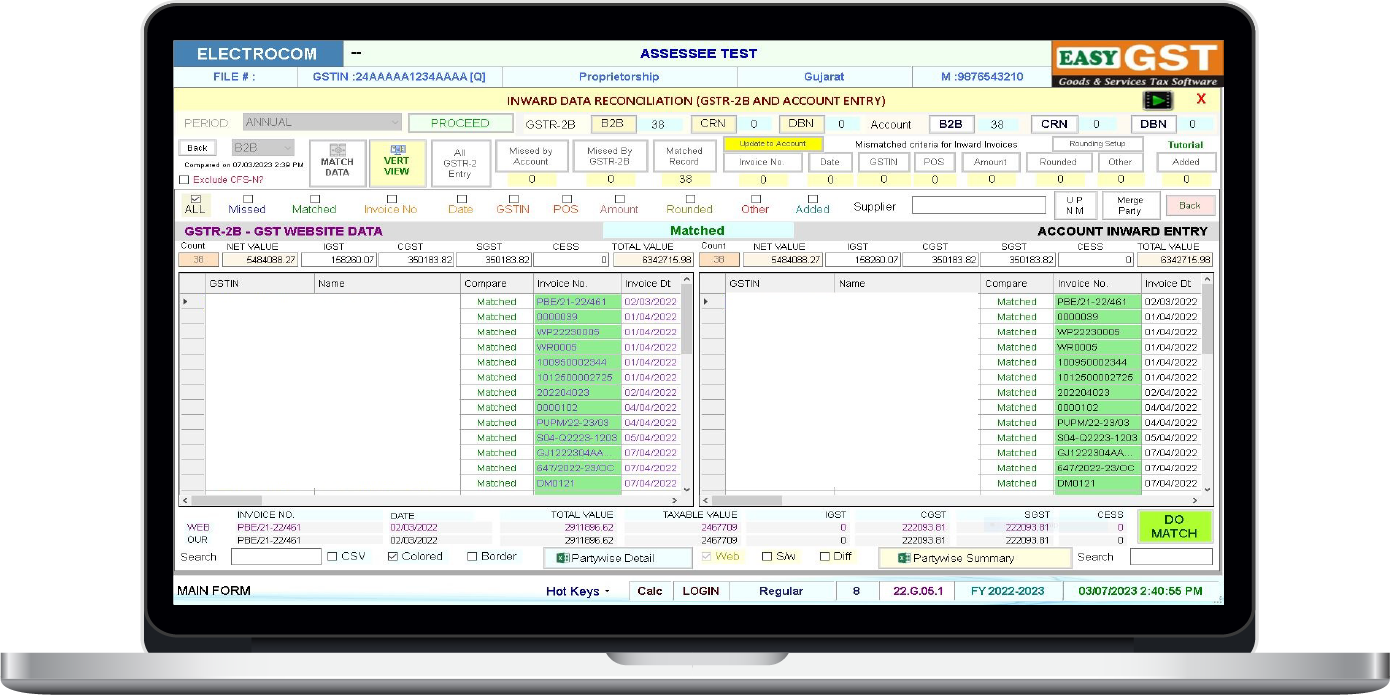
Task: Open Partywise Summary Excel export
Action: (974, 558)
